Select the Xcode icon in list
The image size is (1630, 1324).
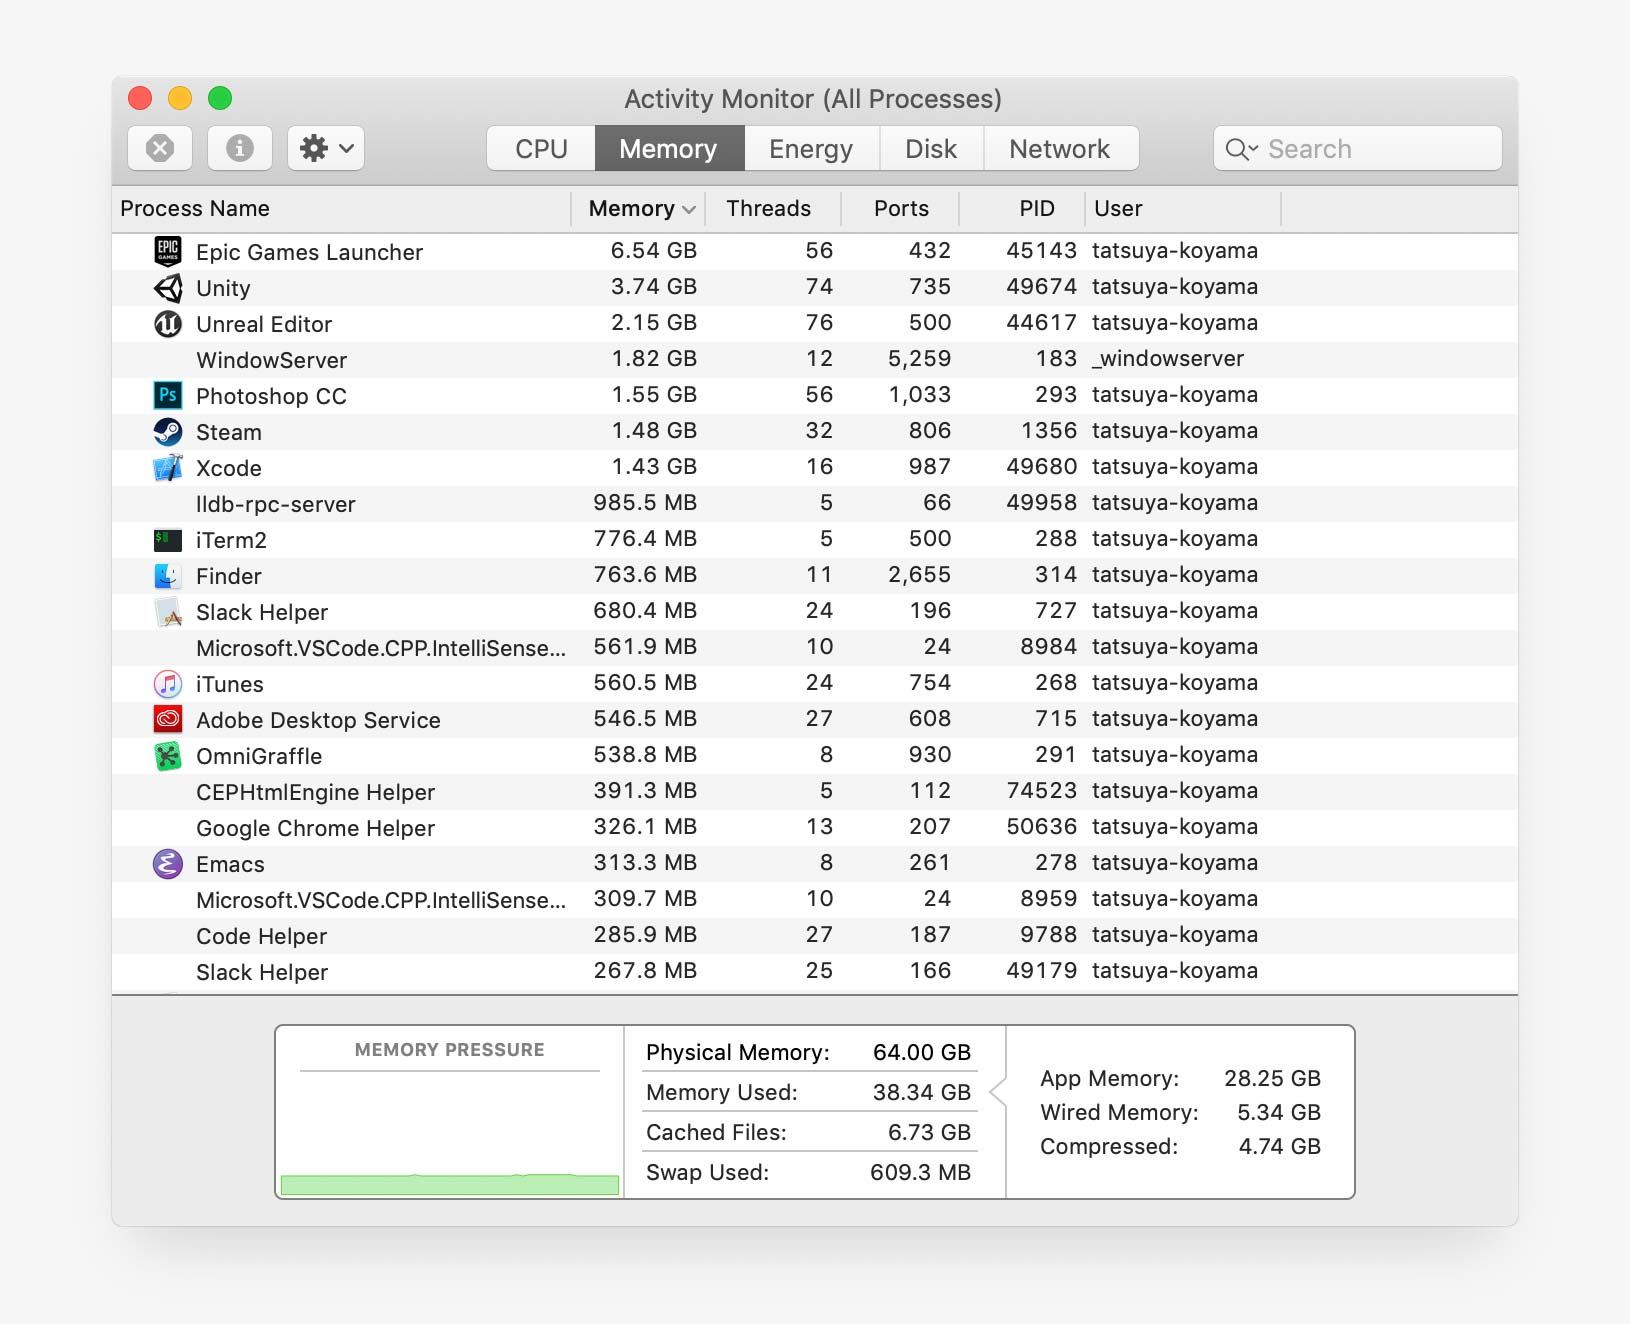pos(168,467)
